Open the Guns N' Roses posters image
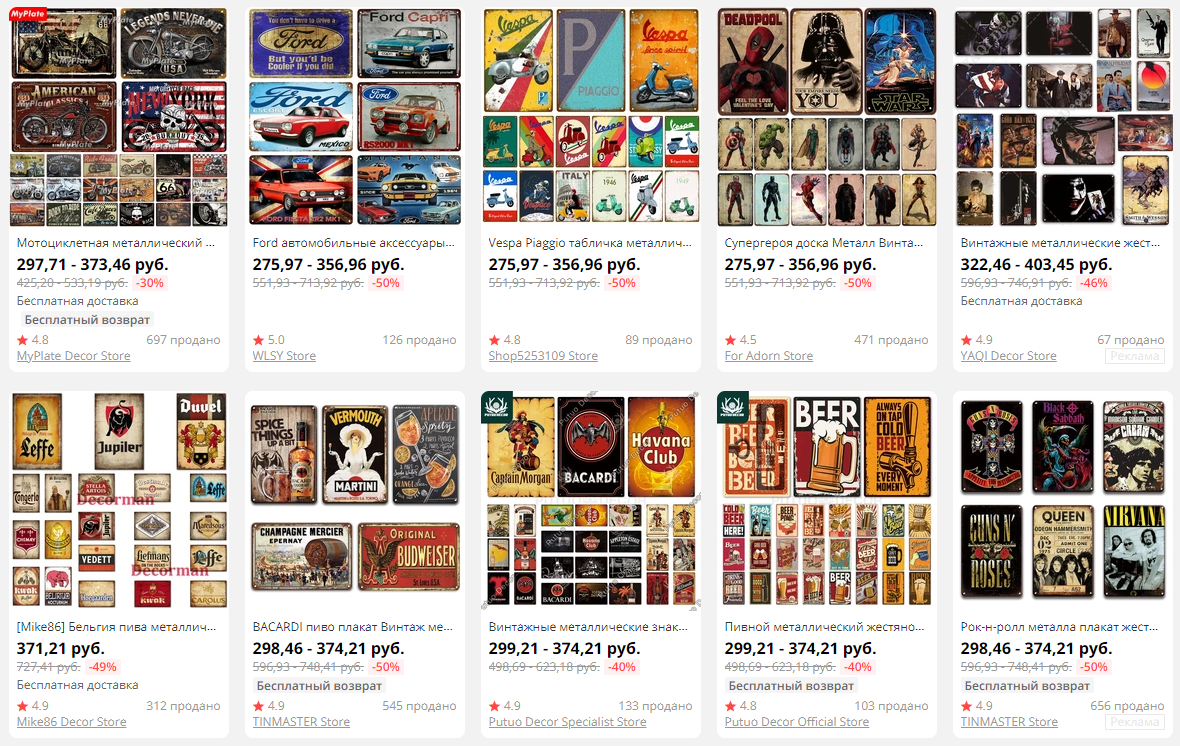Viewport: 1180px width, 746px height. 1063,501
